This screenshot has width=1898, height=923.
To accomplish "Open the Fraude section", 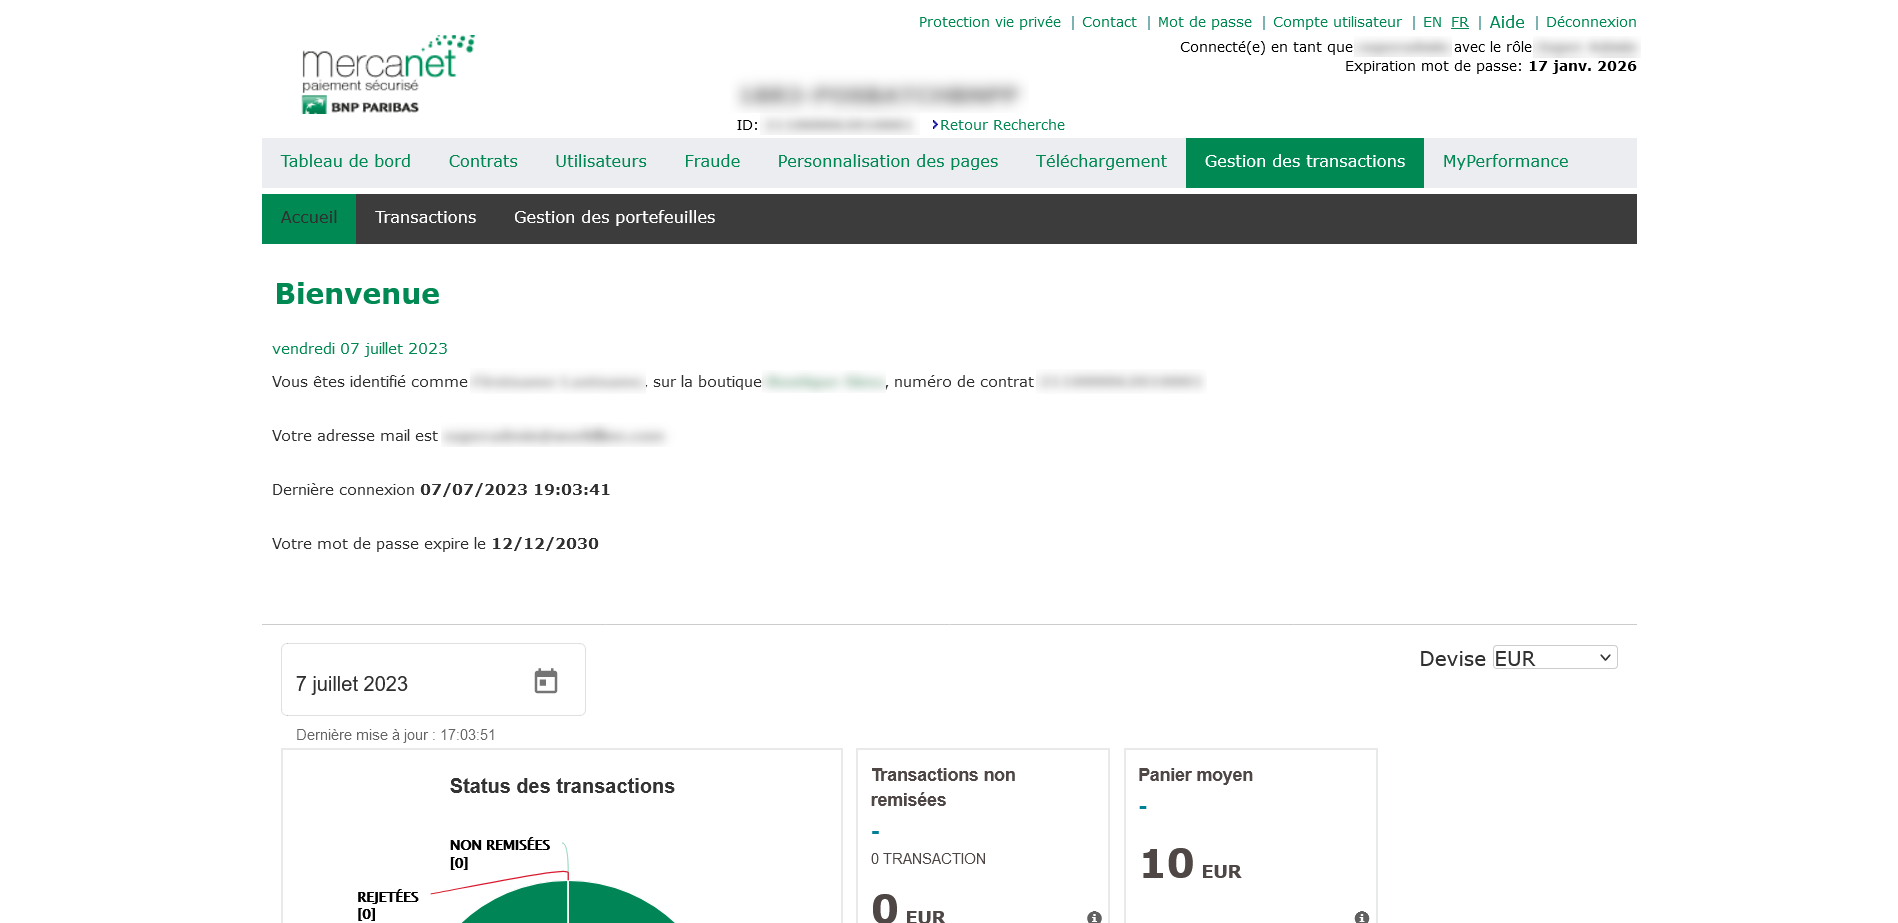I will (711, 161).
